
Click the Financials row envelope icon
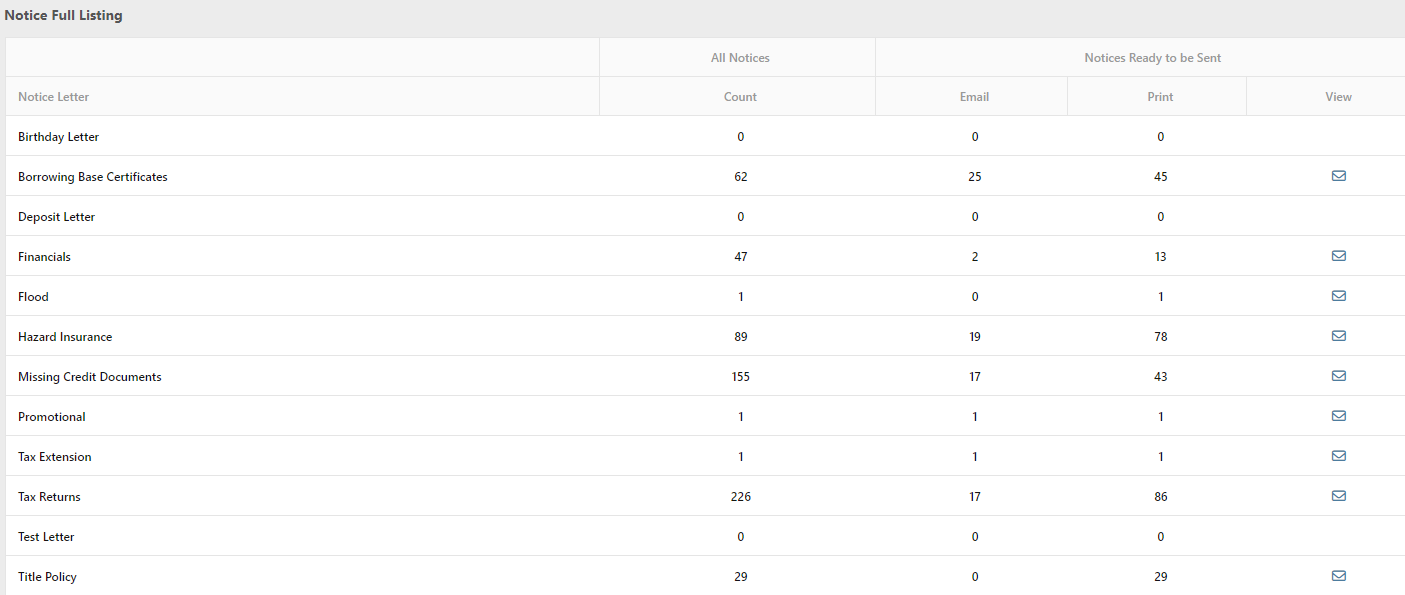point(1338,256)
